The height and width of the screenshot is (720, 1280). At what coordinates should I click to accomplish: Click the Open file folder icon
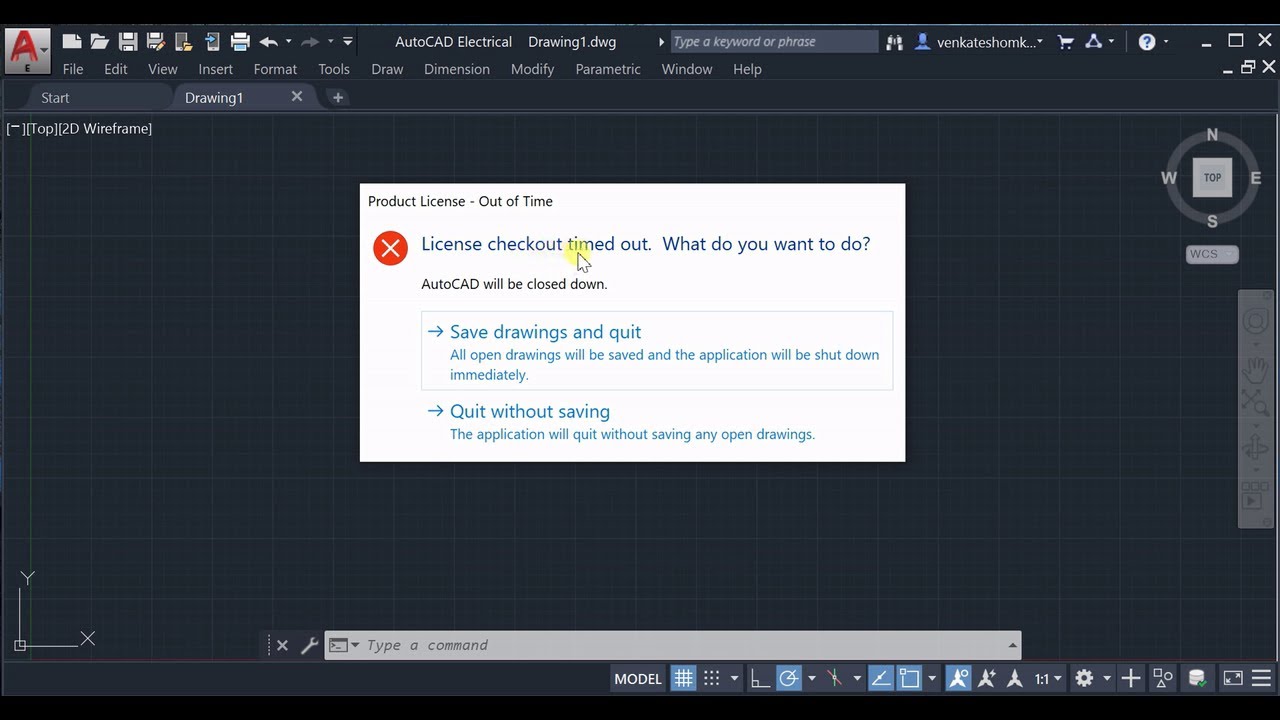[x=99, y=42]
